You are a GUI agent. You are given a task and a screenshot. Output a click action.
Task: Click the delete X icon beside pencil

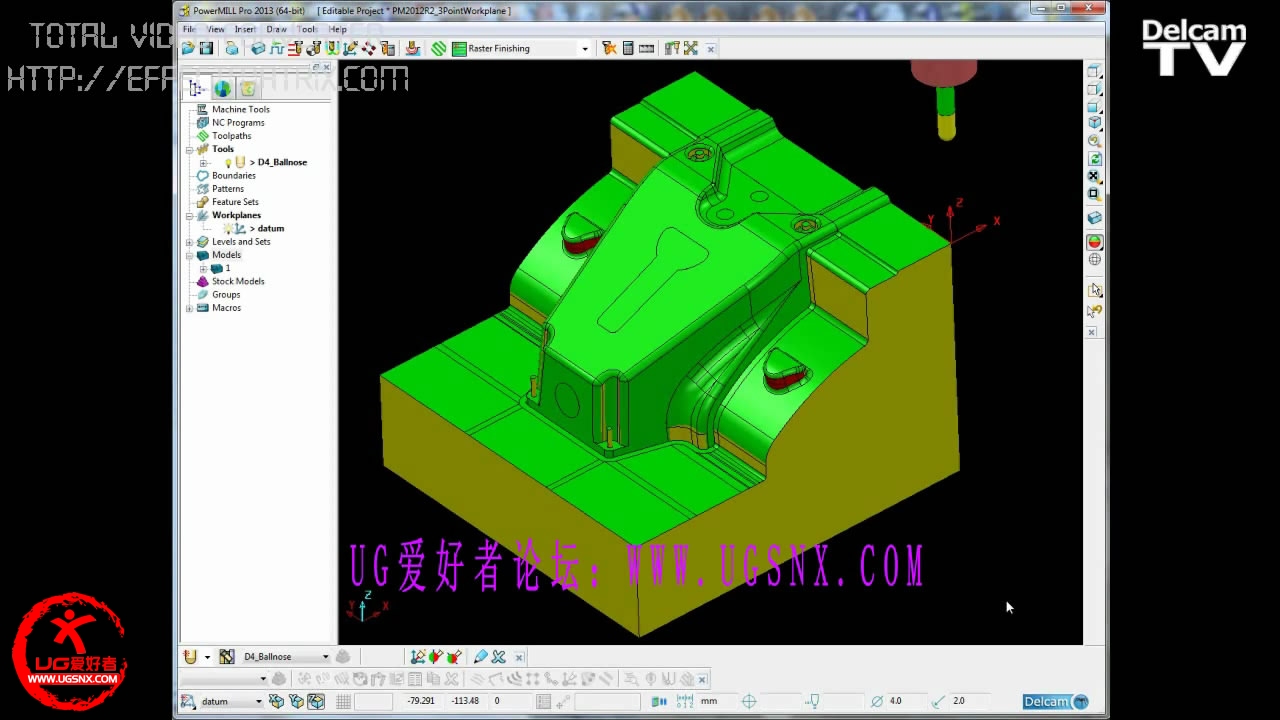(x=499, y=657)
